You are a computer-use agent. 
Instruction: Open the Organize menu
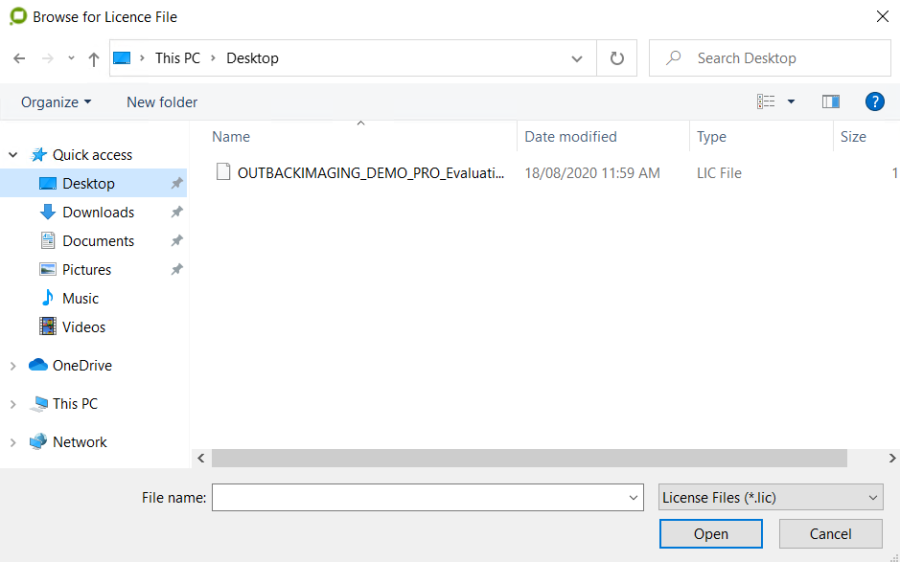(x=56, y=102)
